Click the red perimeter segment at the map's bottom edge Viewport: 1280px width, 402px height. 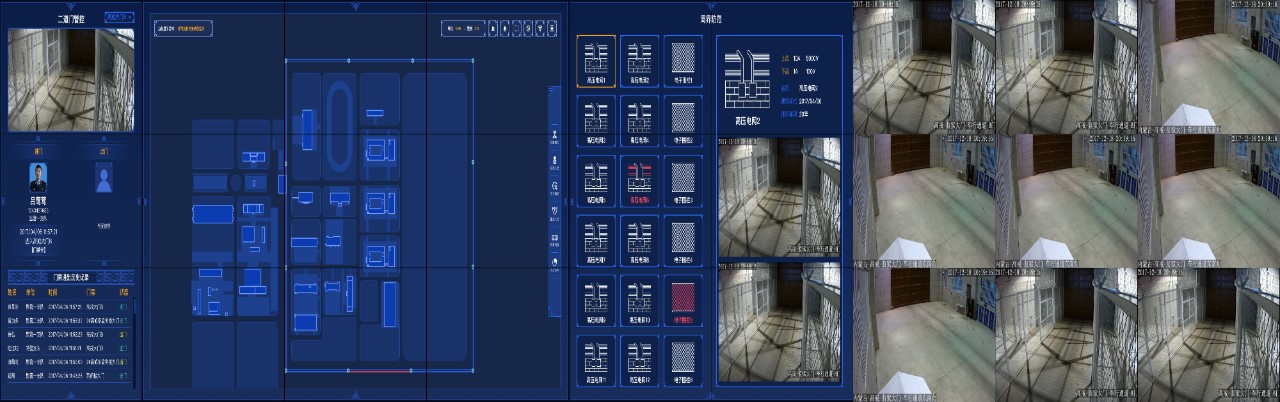tap(380, 370)
